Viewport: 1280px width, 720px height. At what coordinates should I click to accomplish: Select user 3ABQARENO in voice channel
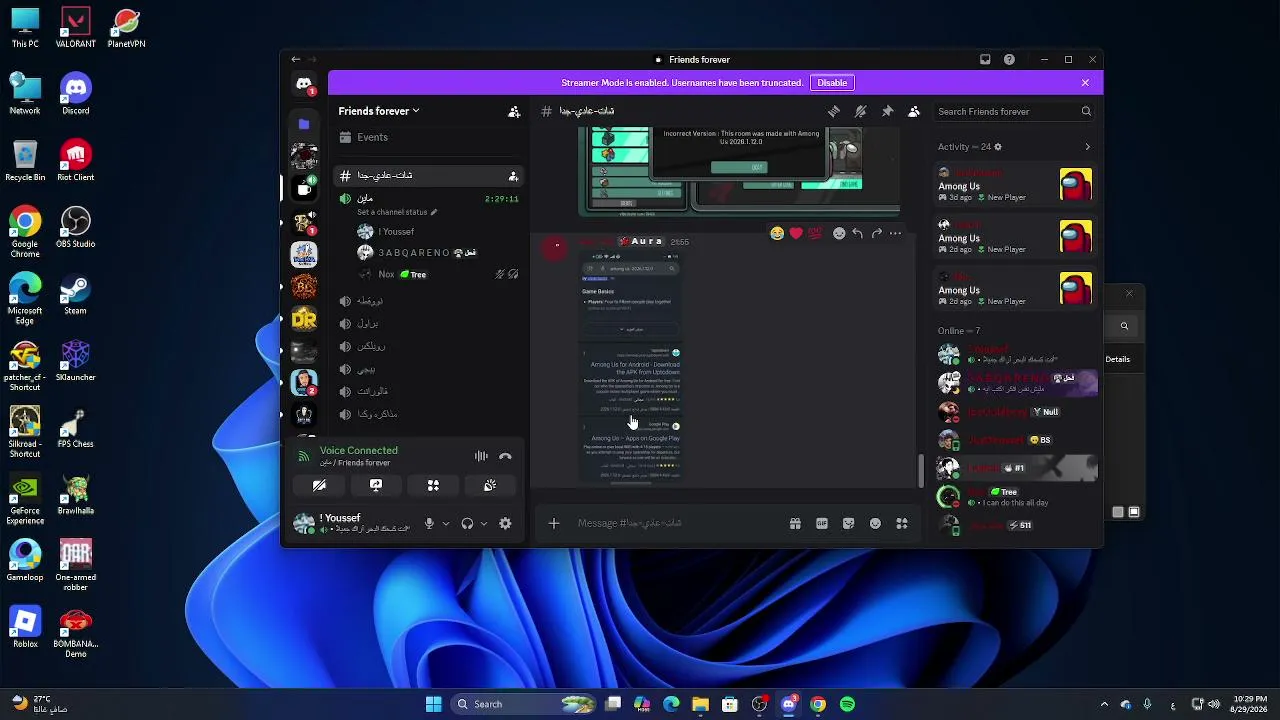(x=440, y=253)
